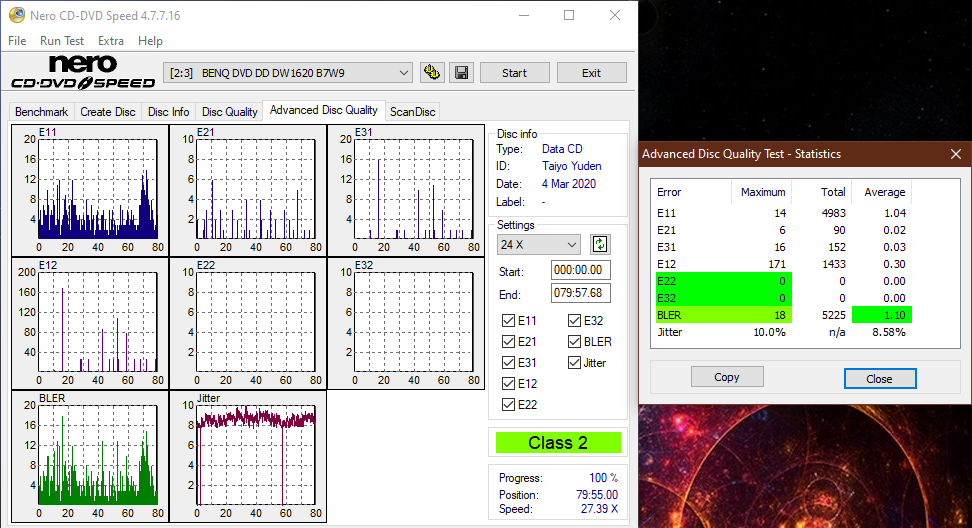This screenshot has width=972, height=528.
Task: Click the position value 79:55.00
Action: pos(597,495)
